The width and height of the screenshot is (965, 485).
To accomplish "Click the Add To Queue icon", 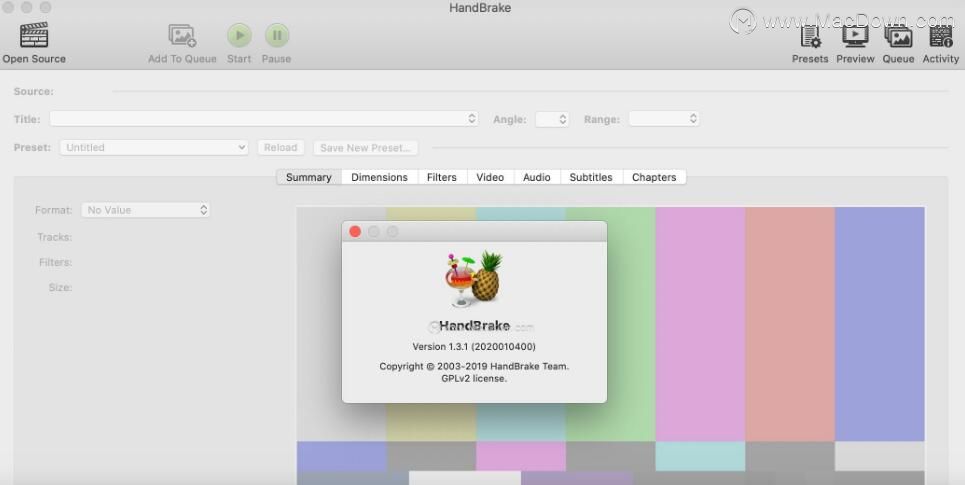I will click(182, 35).
